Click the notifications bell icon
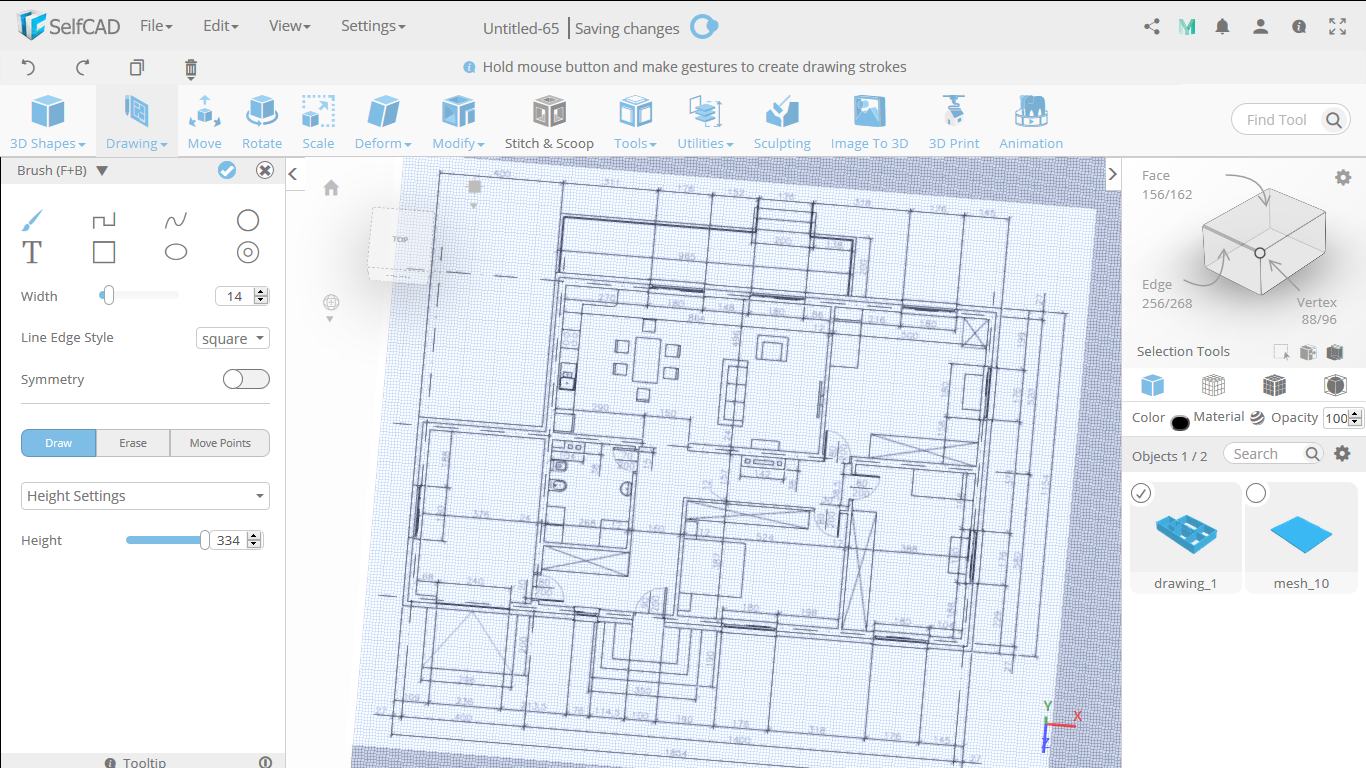 click(x=1222, y=27)
